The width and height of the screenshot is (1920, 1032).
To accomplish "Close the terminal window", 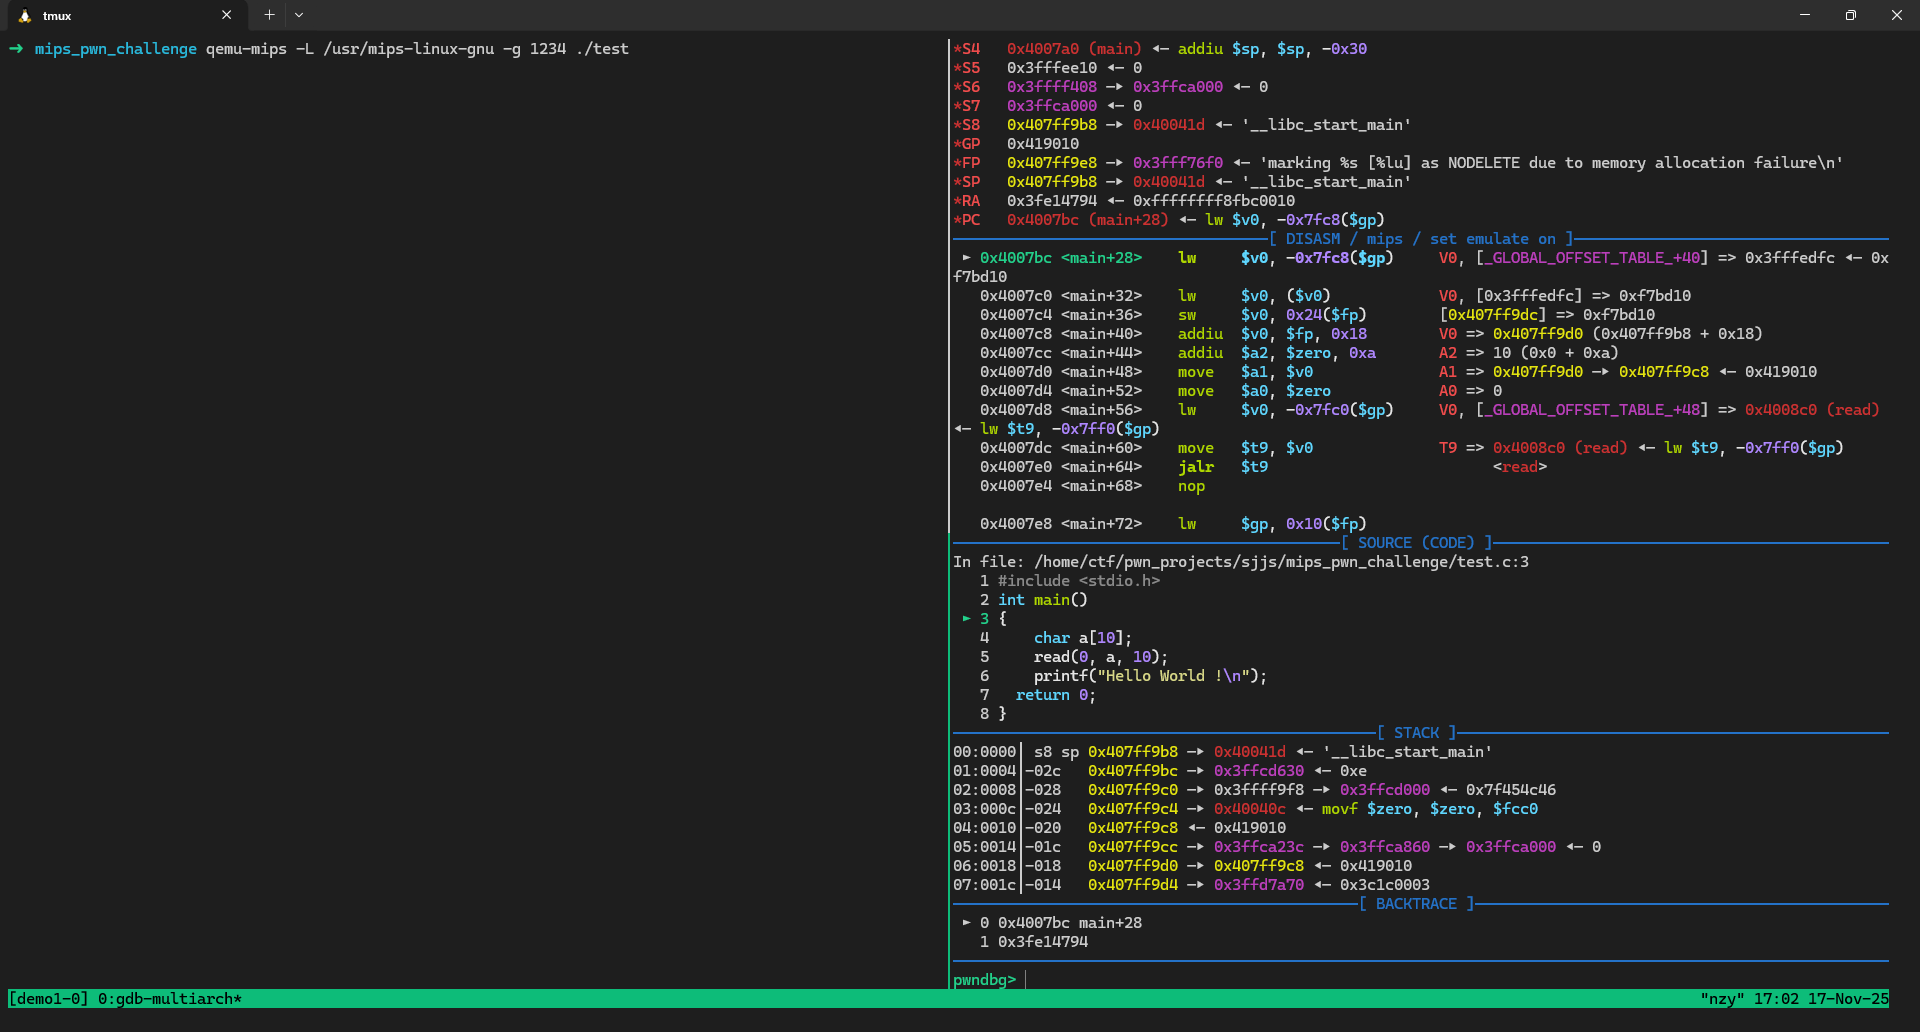I will [x=1896, y=15].
